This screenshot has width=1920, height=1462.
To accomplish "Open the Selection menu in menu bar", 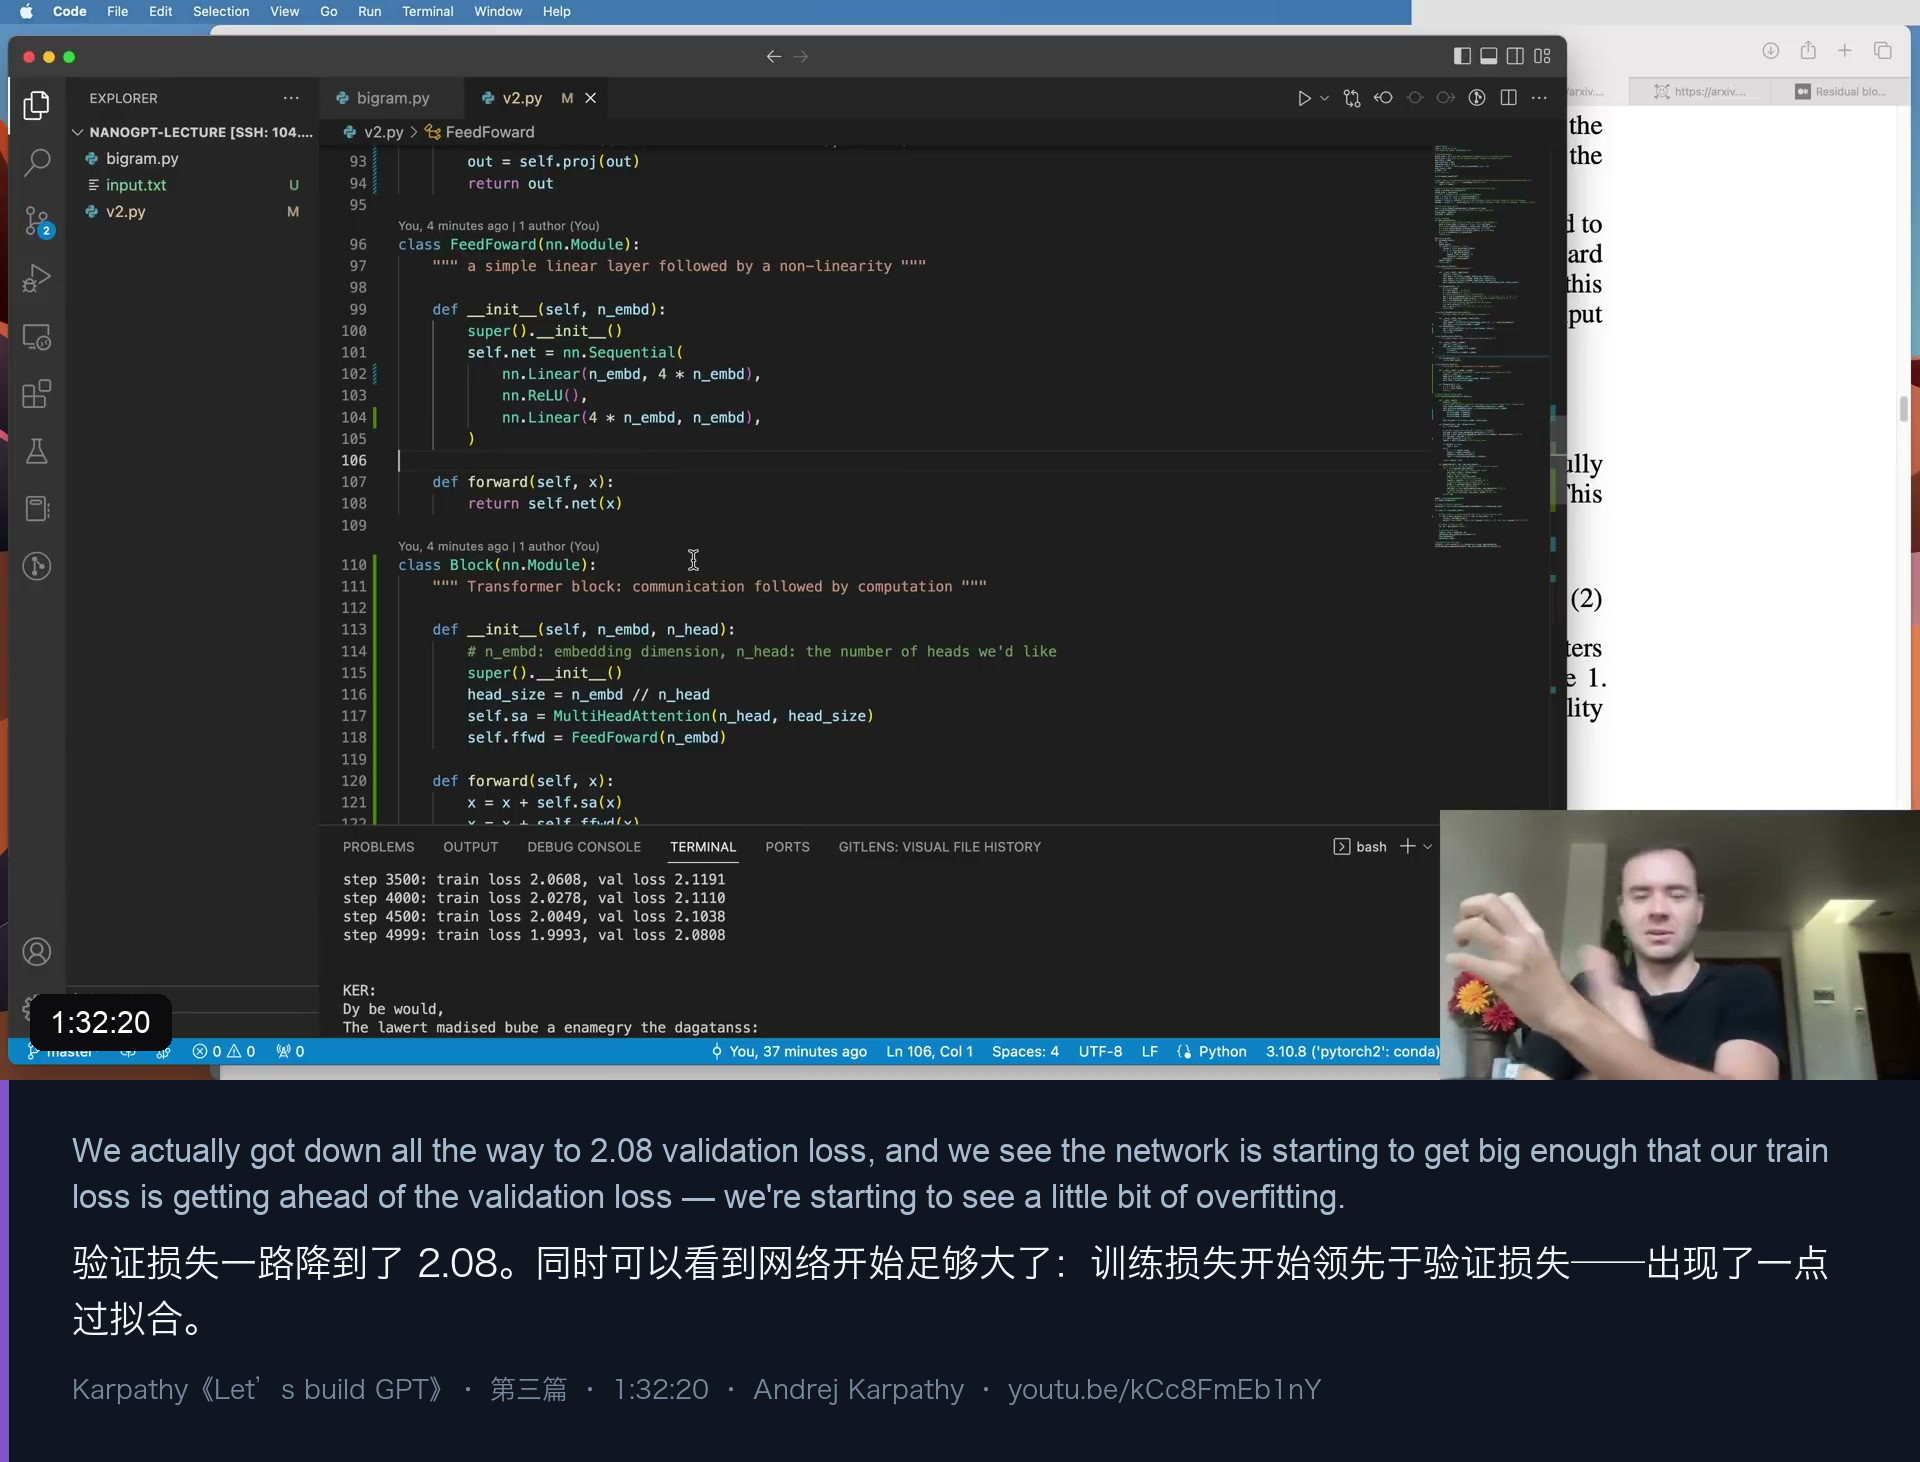I will 221,12.
